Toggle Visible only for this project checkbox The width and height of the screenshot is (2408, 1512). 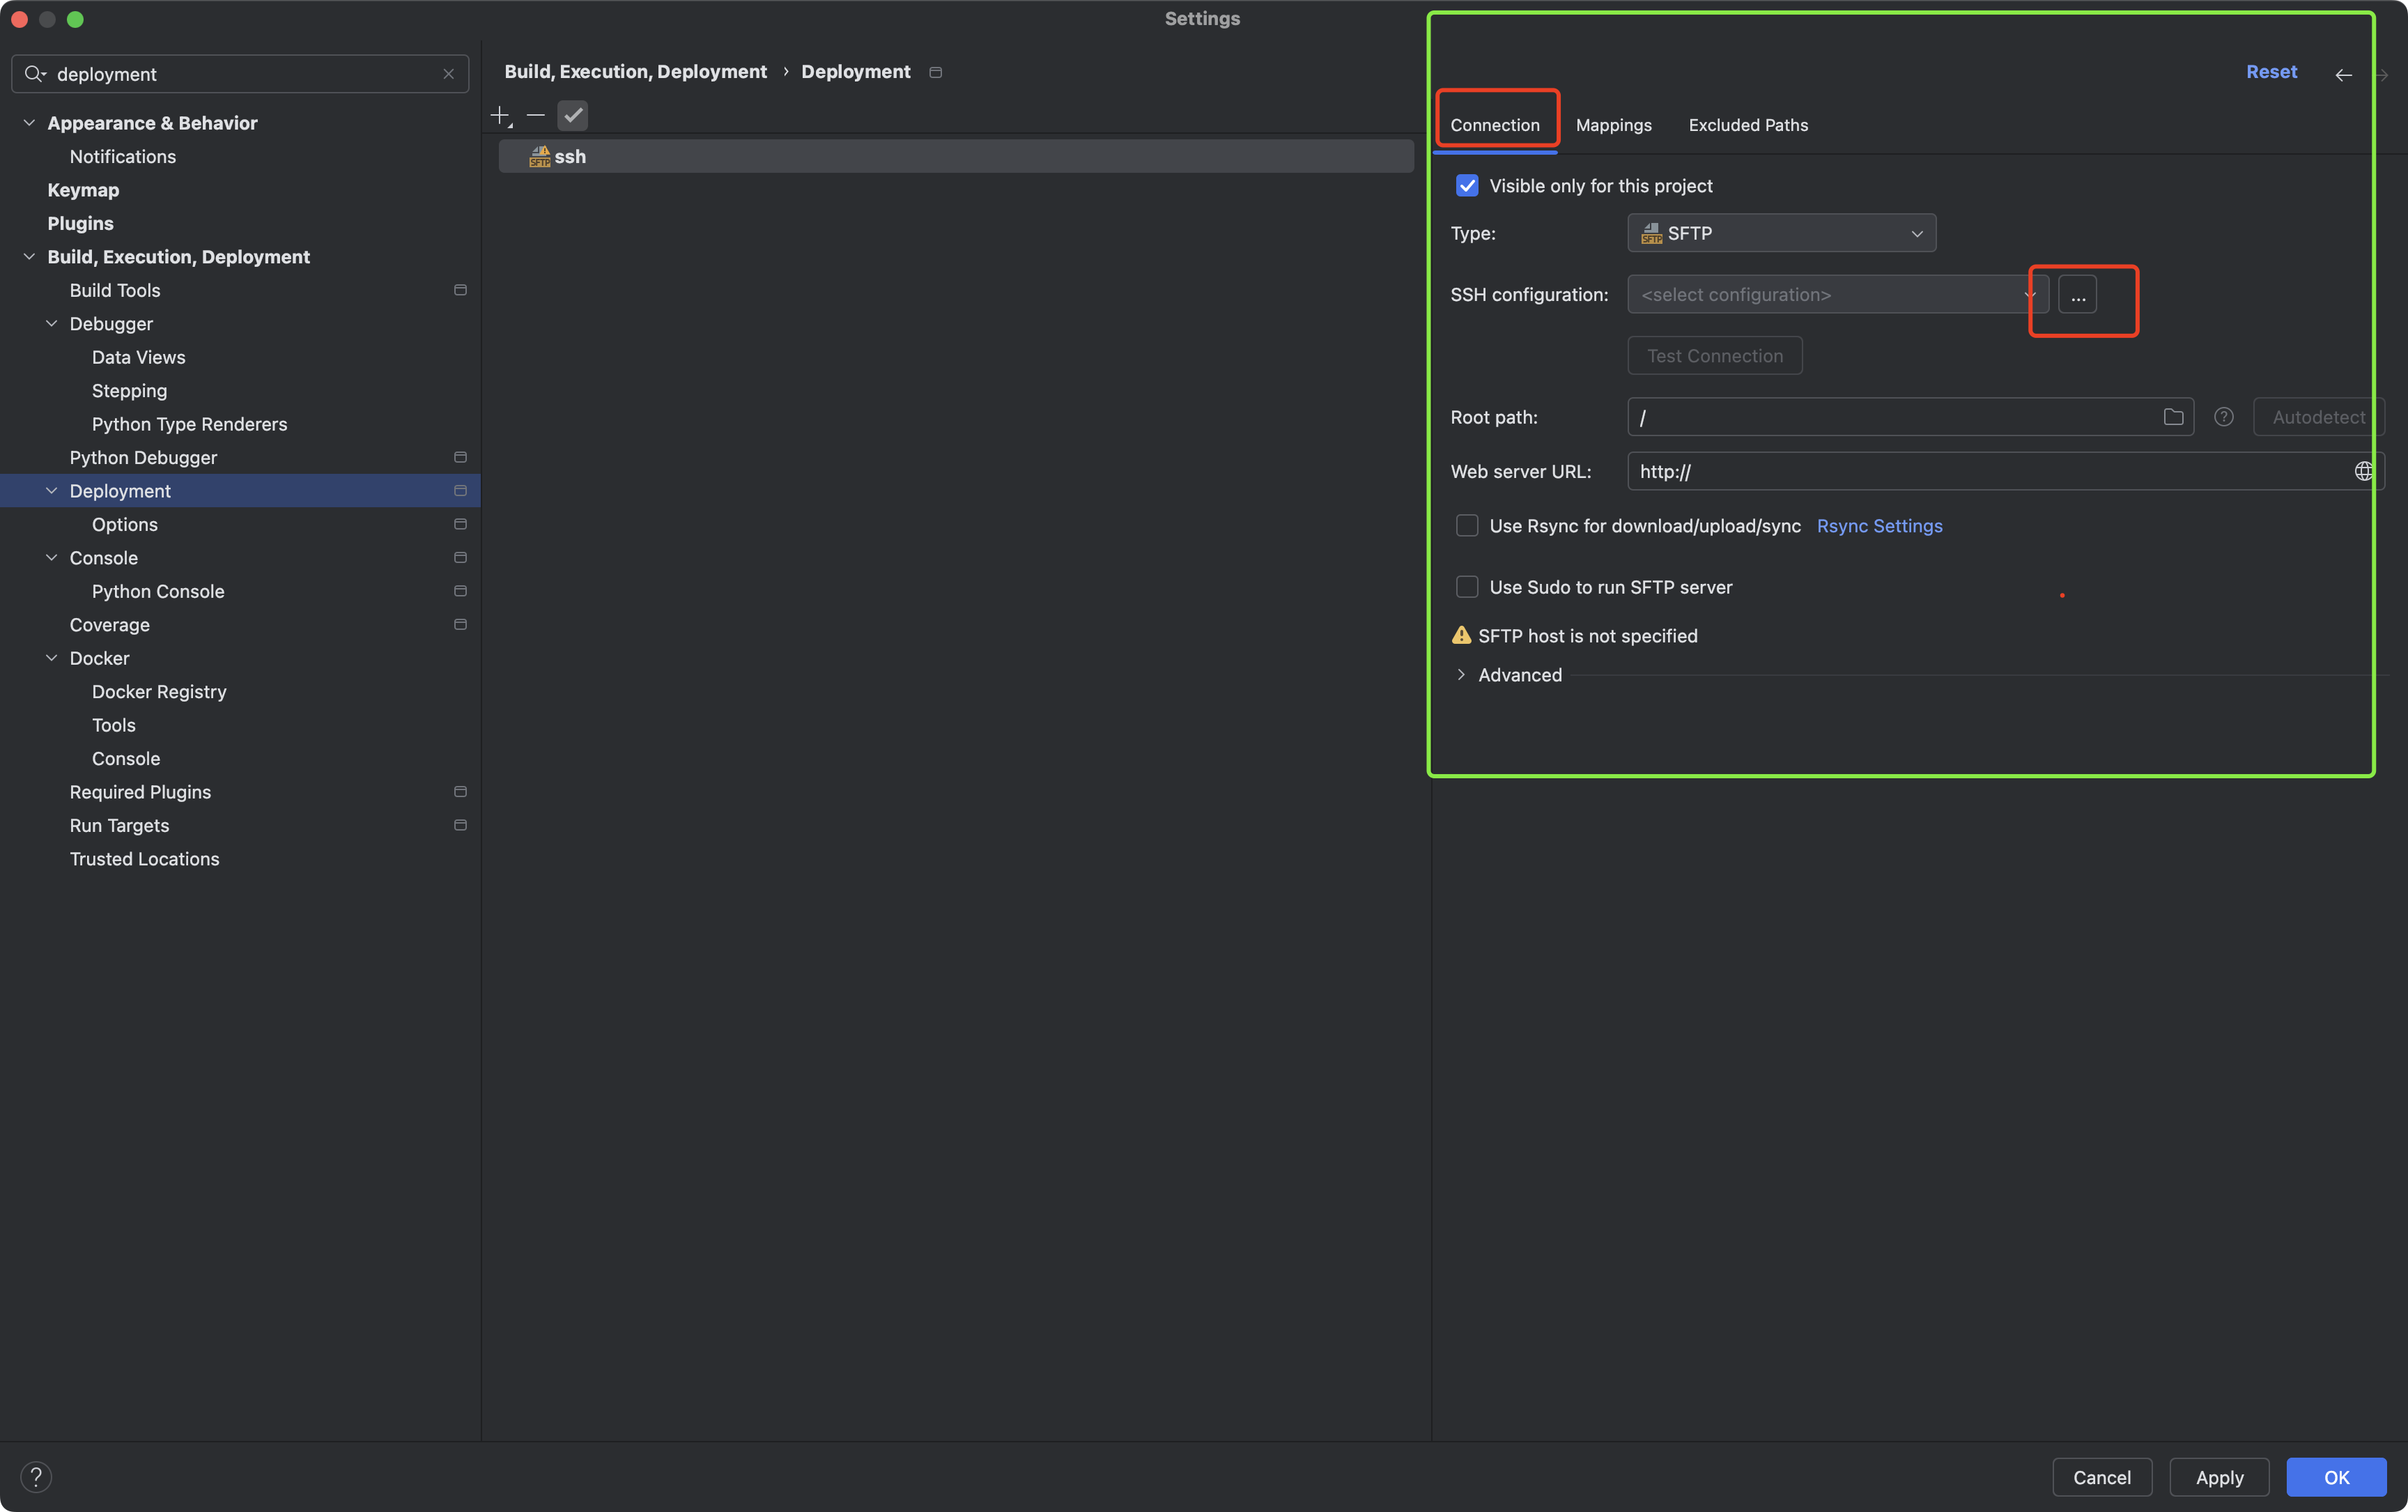[1468, 185]
